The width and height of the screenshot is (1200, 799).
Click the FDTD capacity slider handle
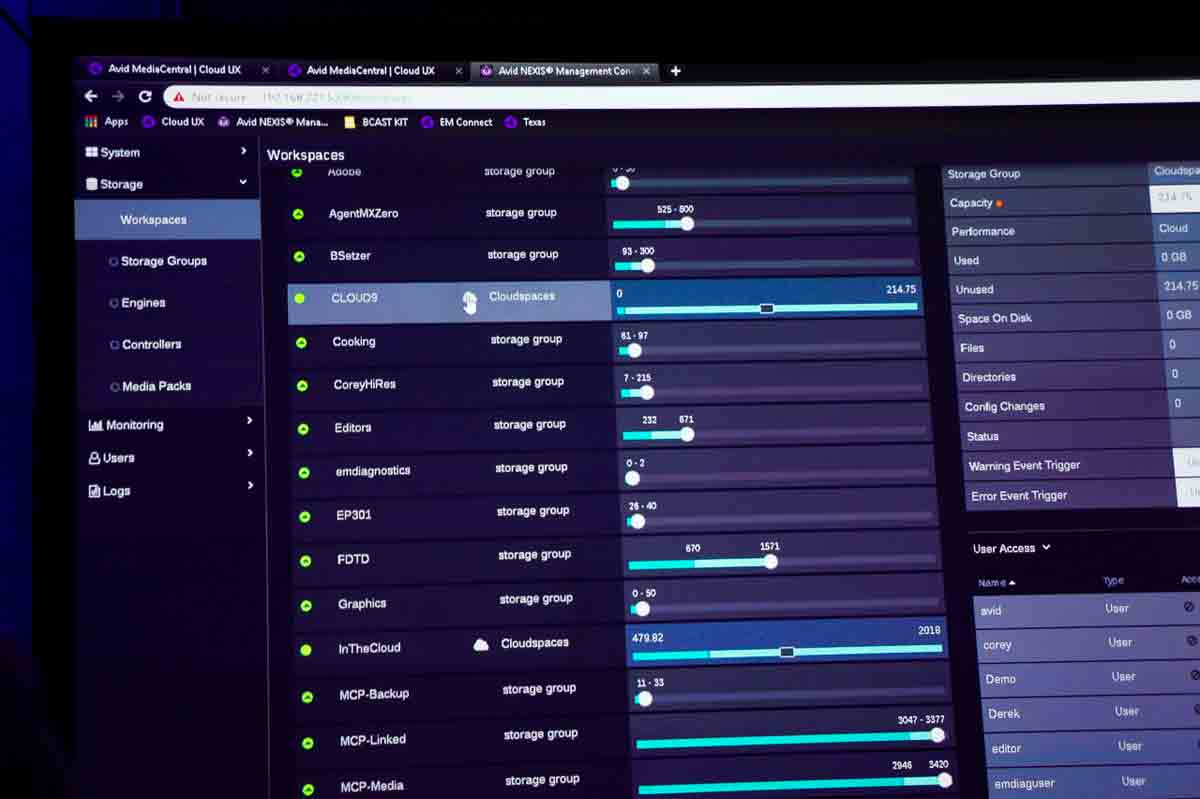770,562
